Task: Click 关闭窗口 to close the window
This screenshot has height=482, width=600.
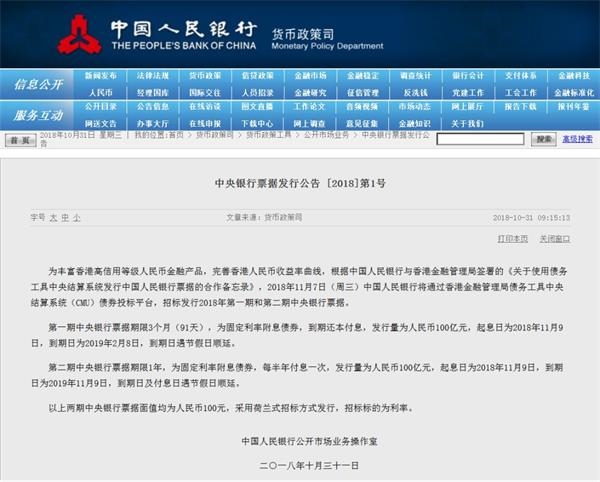Action: point(555,239)
